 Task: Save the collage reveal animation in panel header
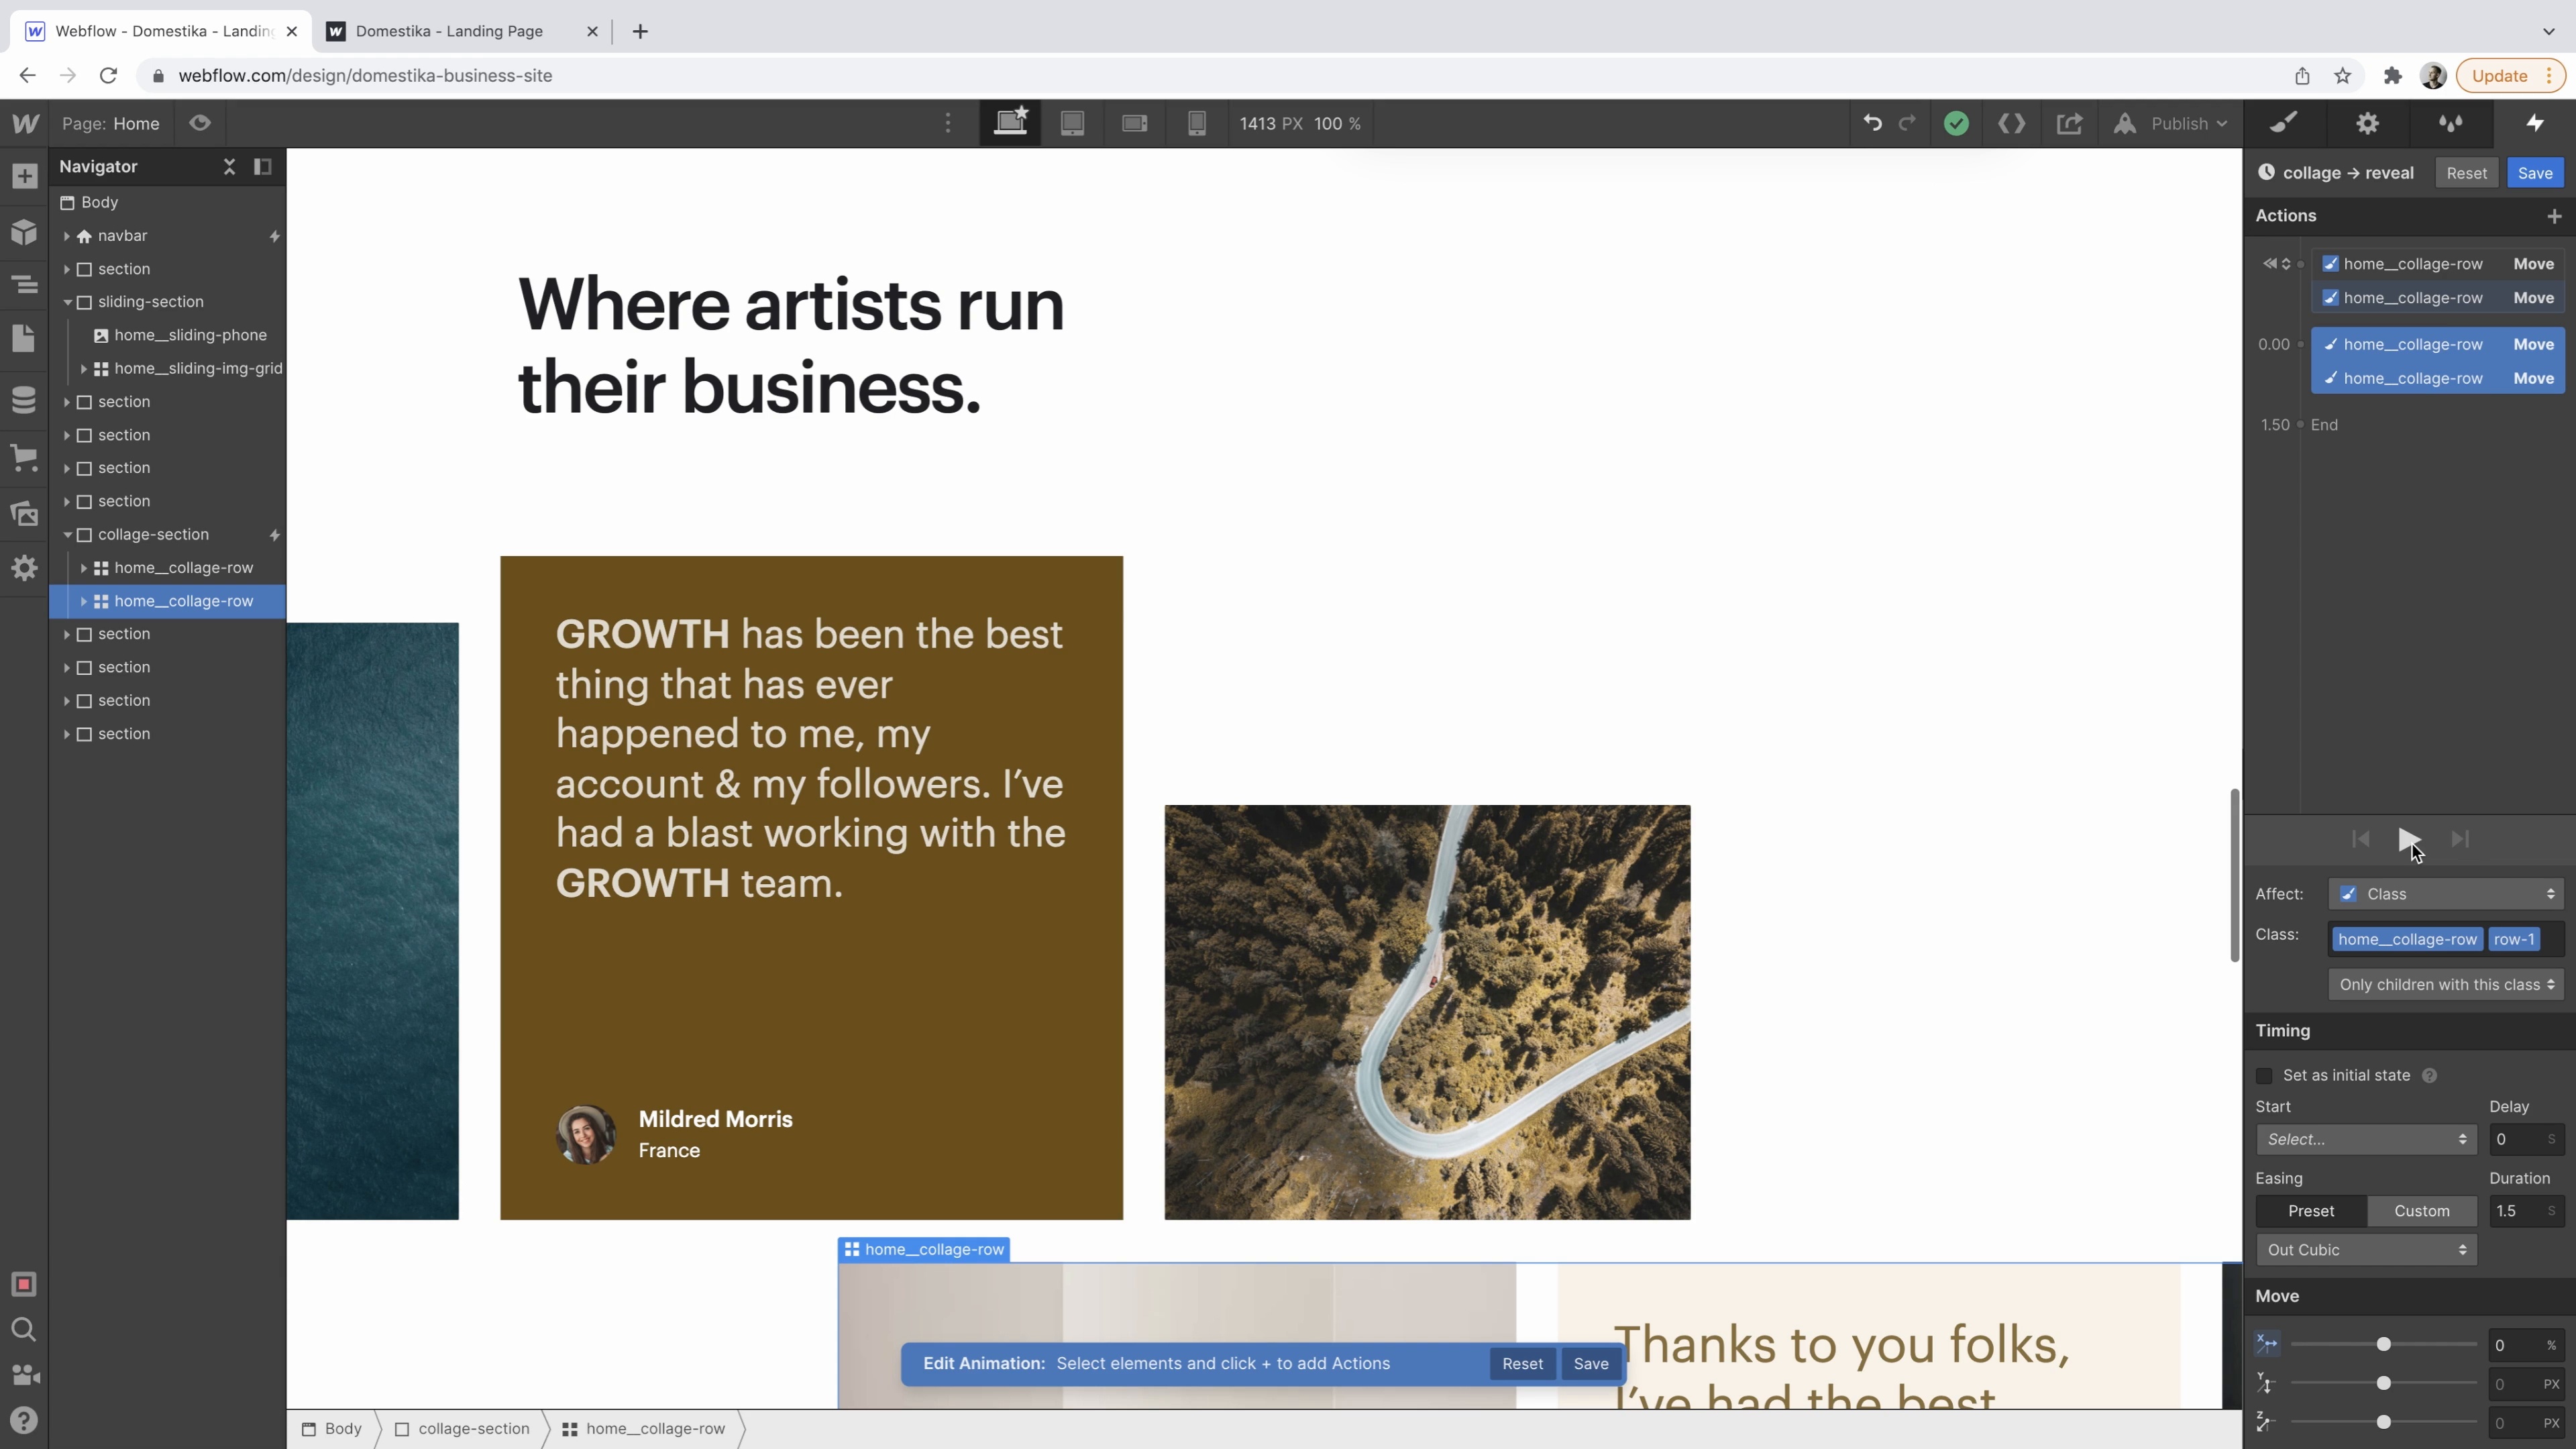pos(2535,173)
